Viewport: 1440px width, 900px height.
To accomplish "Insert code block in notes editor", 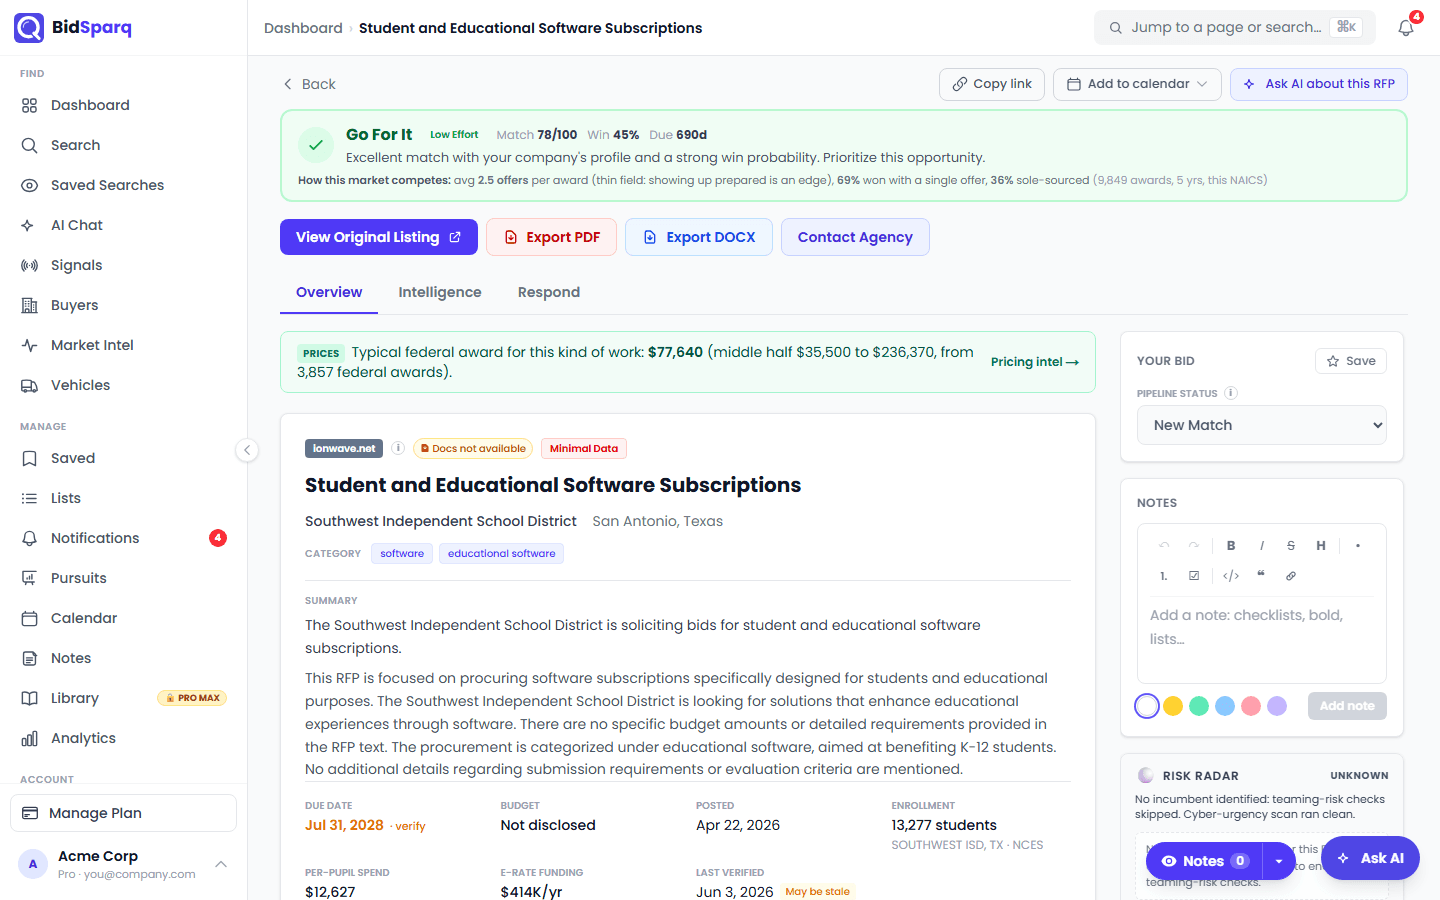I will (x=1231, y=576).
